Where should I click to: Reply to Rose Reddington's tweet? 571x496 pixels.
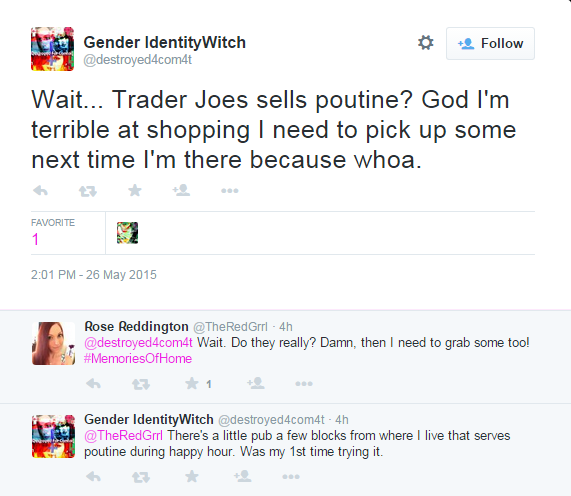tap(93, 383)
